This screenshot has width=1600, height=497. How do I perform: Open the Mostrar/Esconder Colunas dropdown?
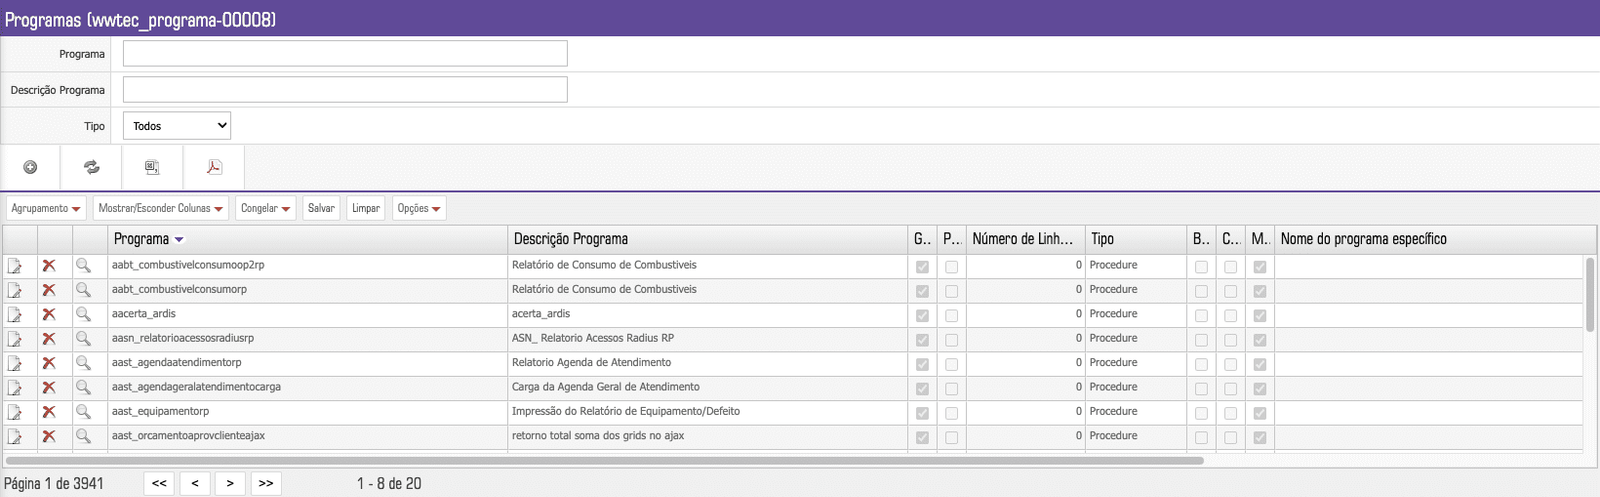(160, 208)
